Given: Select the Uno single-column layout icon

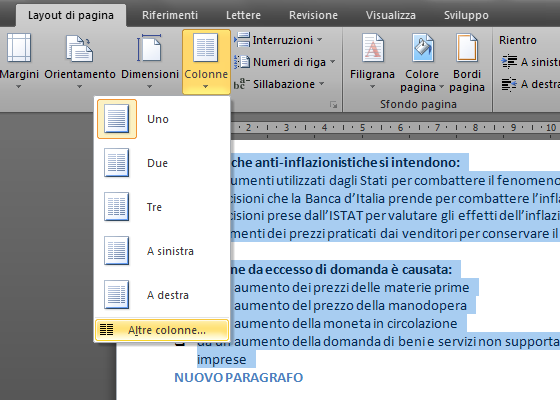Looking at the screenshot, I should pos(117,119).
